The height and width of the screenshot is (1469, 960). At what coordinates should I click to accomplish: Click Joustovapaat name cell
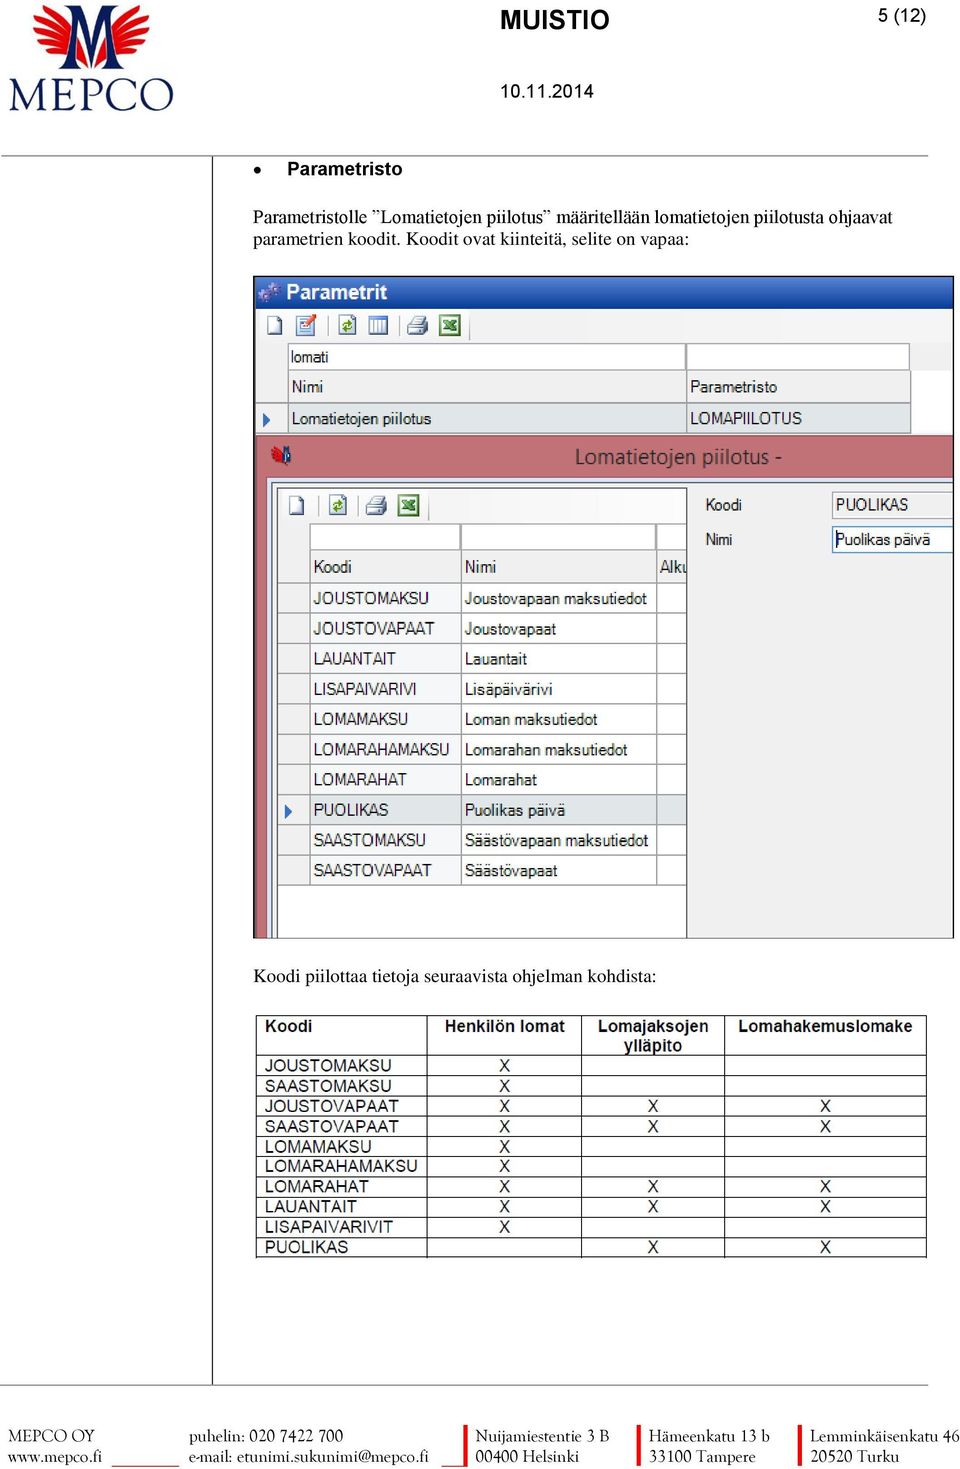tap(558, 629)
